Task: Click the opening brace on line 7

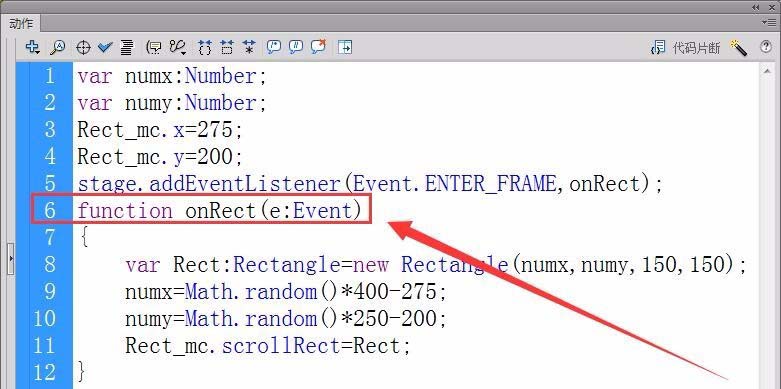Action: point(84,238)
